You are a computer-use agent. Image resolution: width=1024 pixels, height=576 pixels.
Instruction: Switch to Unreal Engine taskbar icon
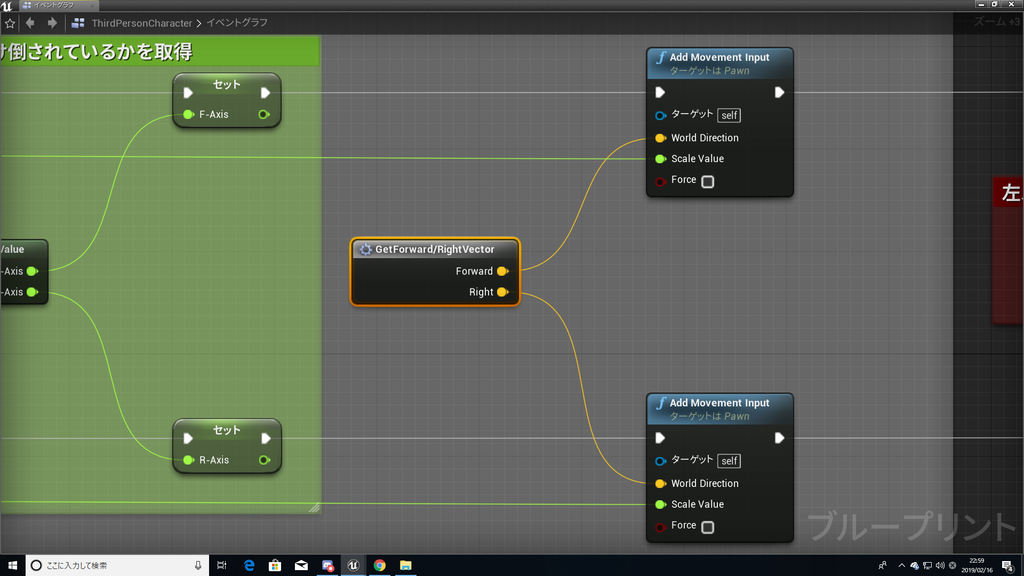(353, 566)
